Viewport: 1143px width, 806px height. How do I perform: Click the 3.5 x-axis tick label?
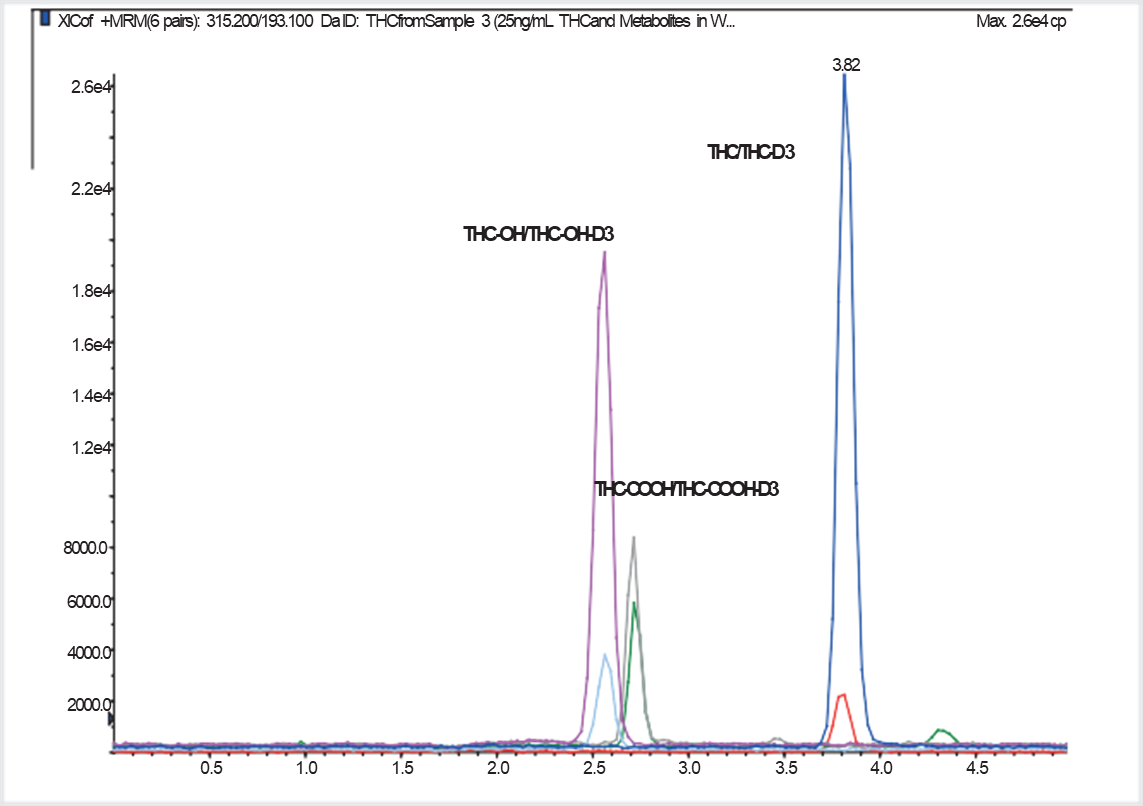786,767
